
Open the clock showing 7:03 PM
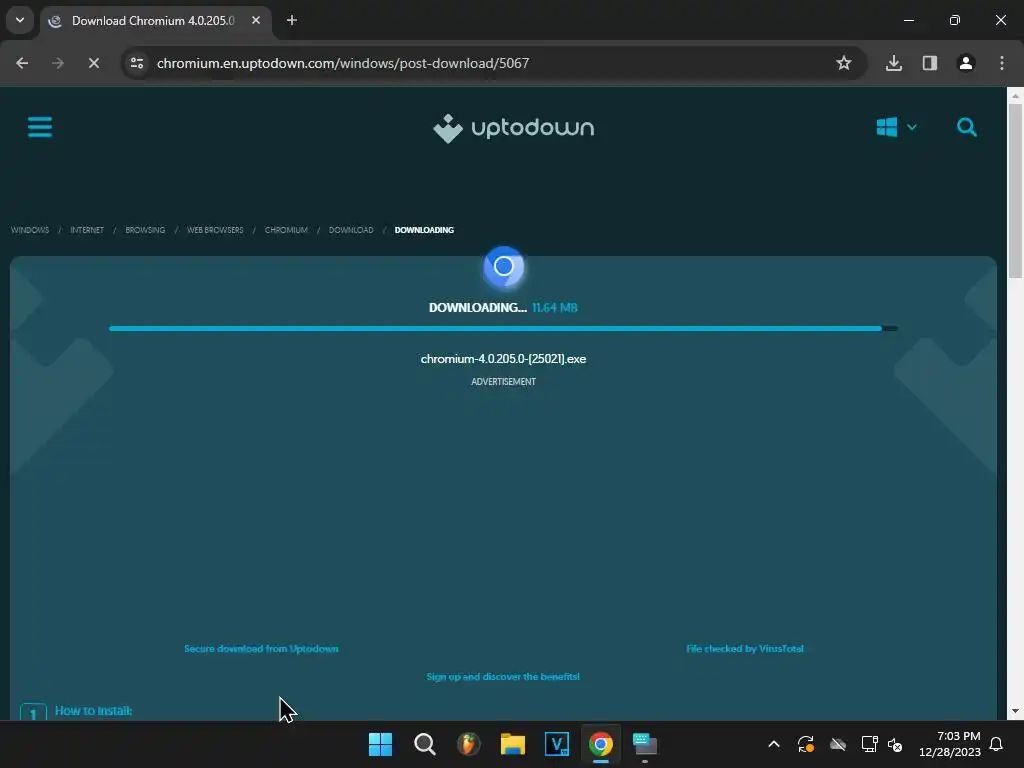[x=950, y=744]
